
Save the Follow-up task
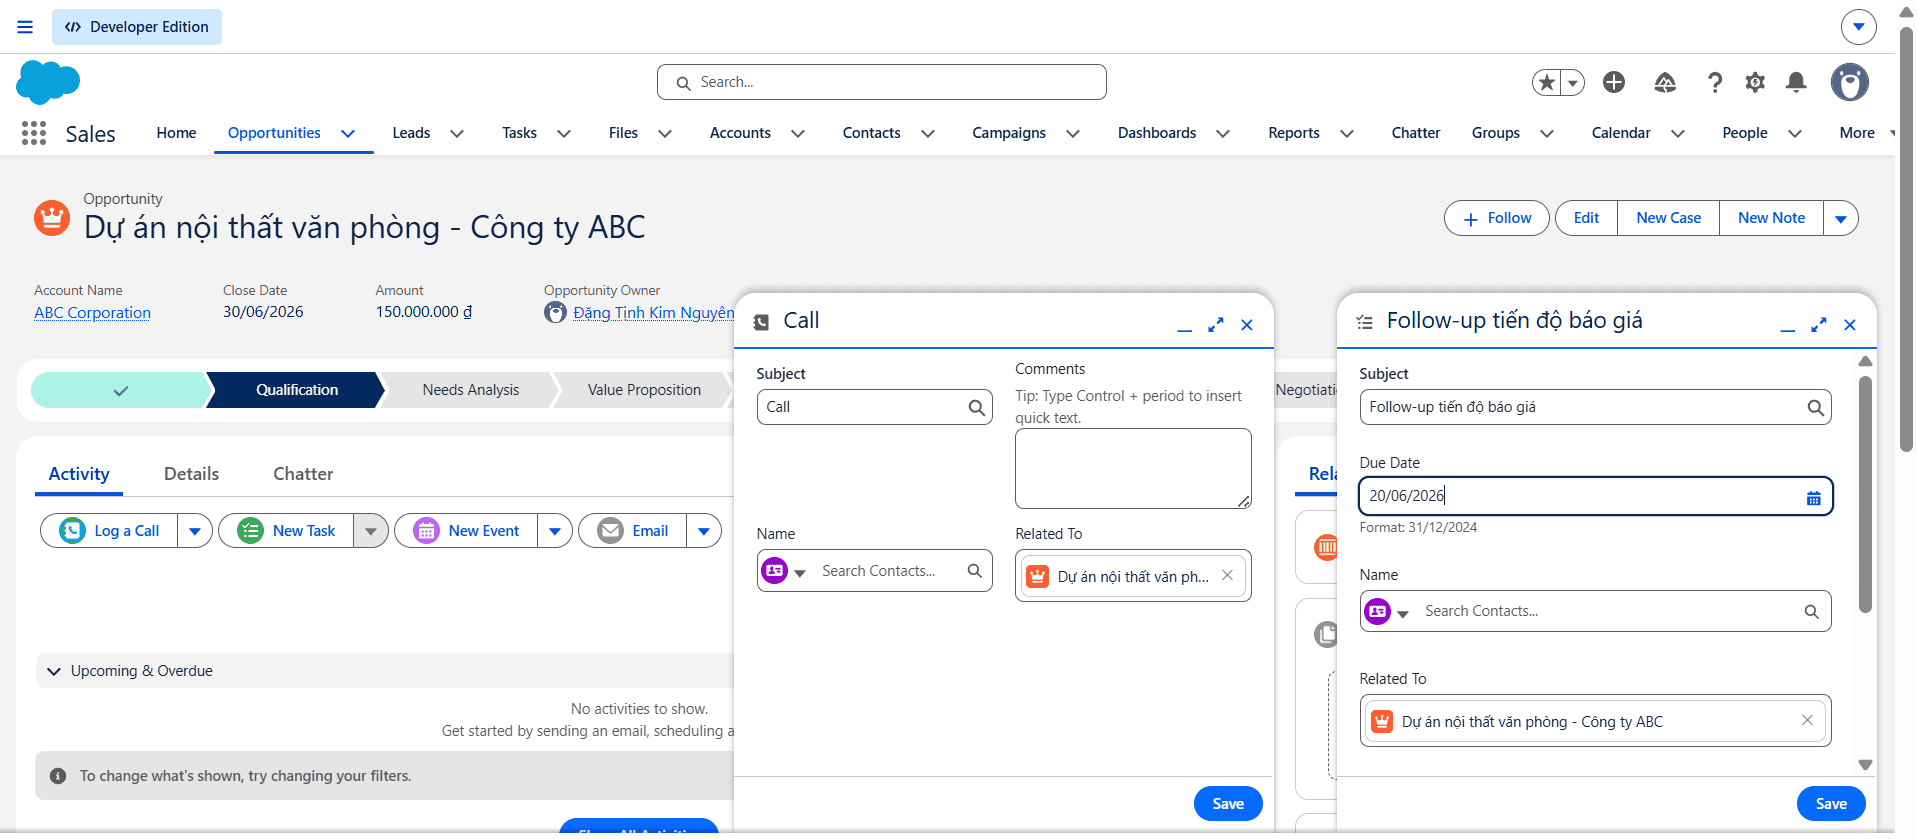point(1831,803)
